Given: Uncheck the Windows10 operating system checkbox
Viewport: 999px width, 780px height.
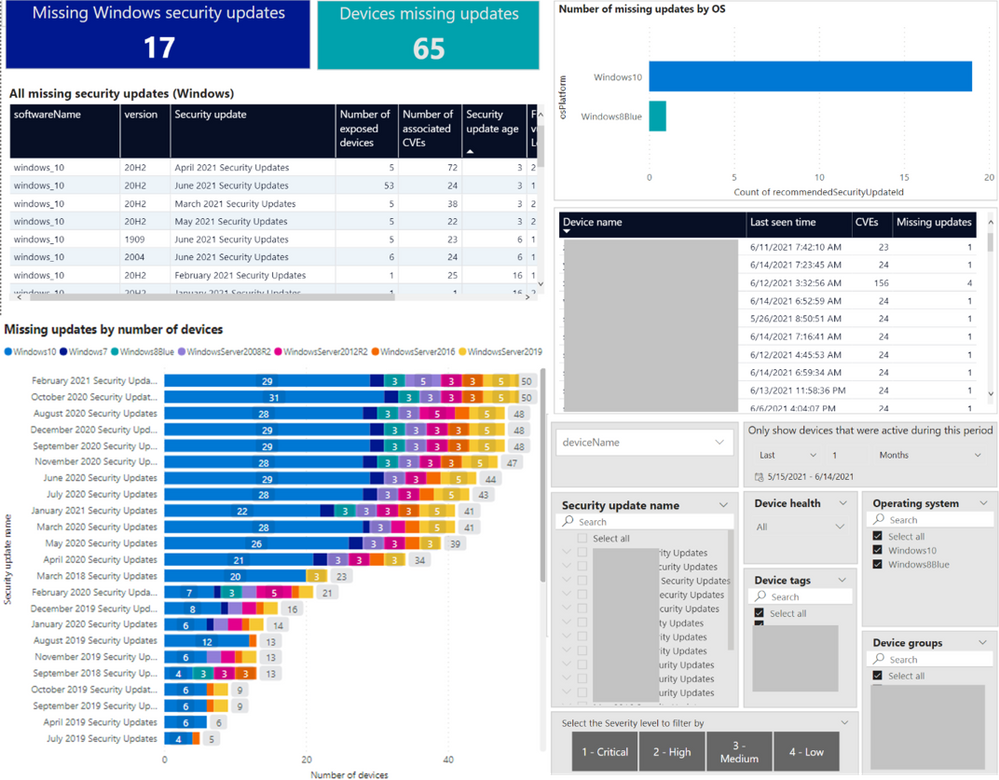Looking at the screenshot, I should tap(878, 551).
